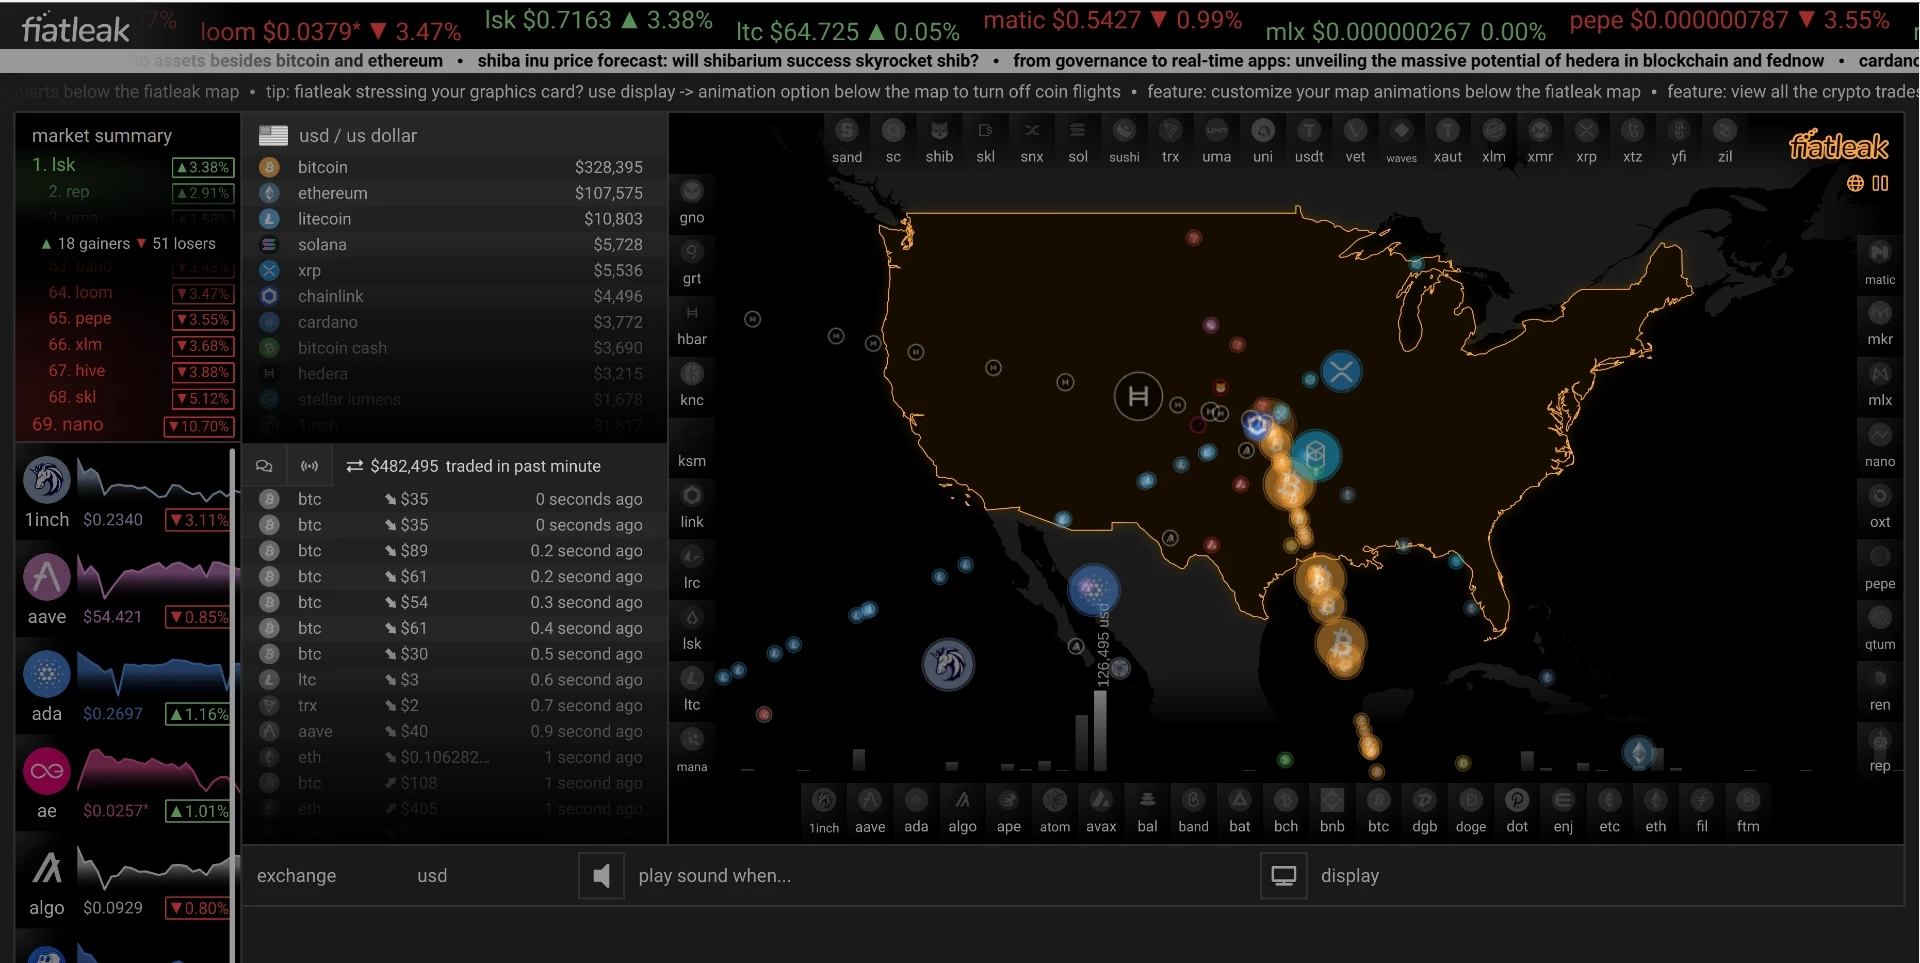Select the shib coin icon
Viewport: 1920px width, 963px height.
coord(939,139)
